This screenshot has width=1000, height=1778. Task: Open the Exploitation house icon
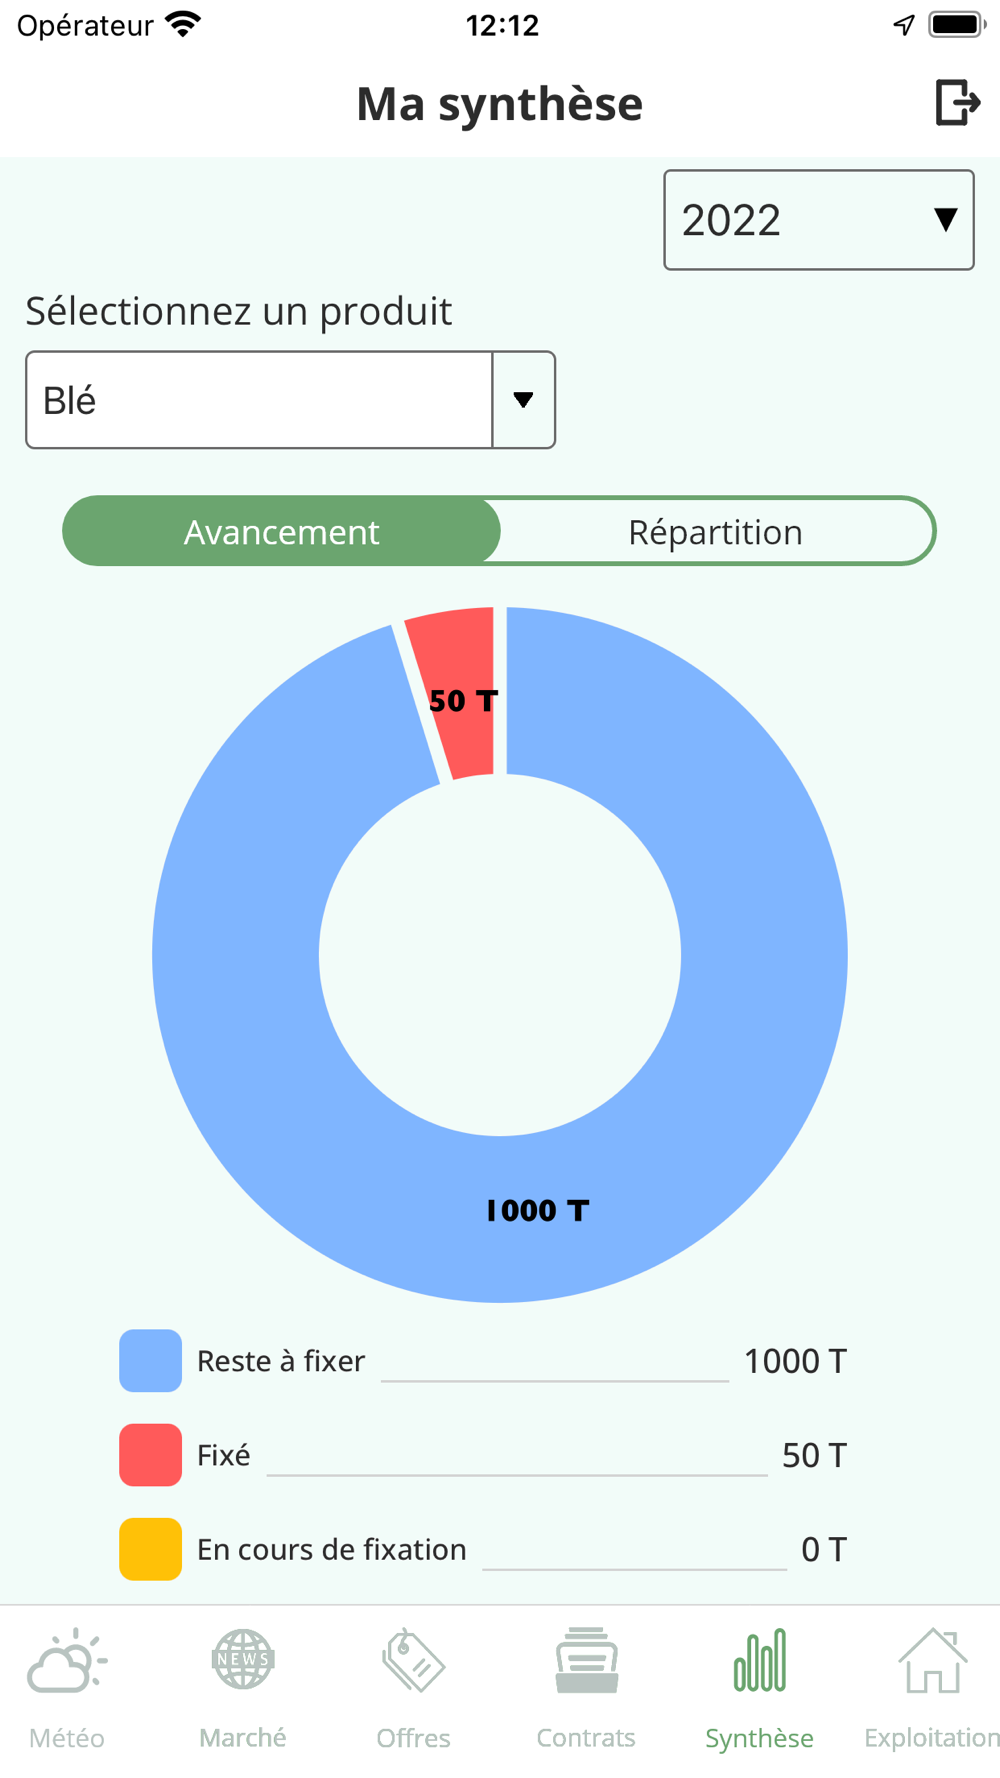[x=932, y=1660]
